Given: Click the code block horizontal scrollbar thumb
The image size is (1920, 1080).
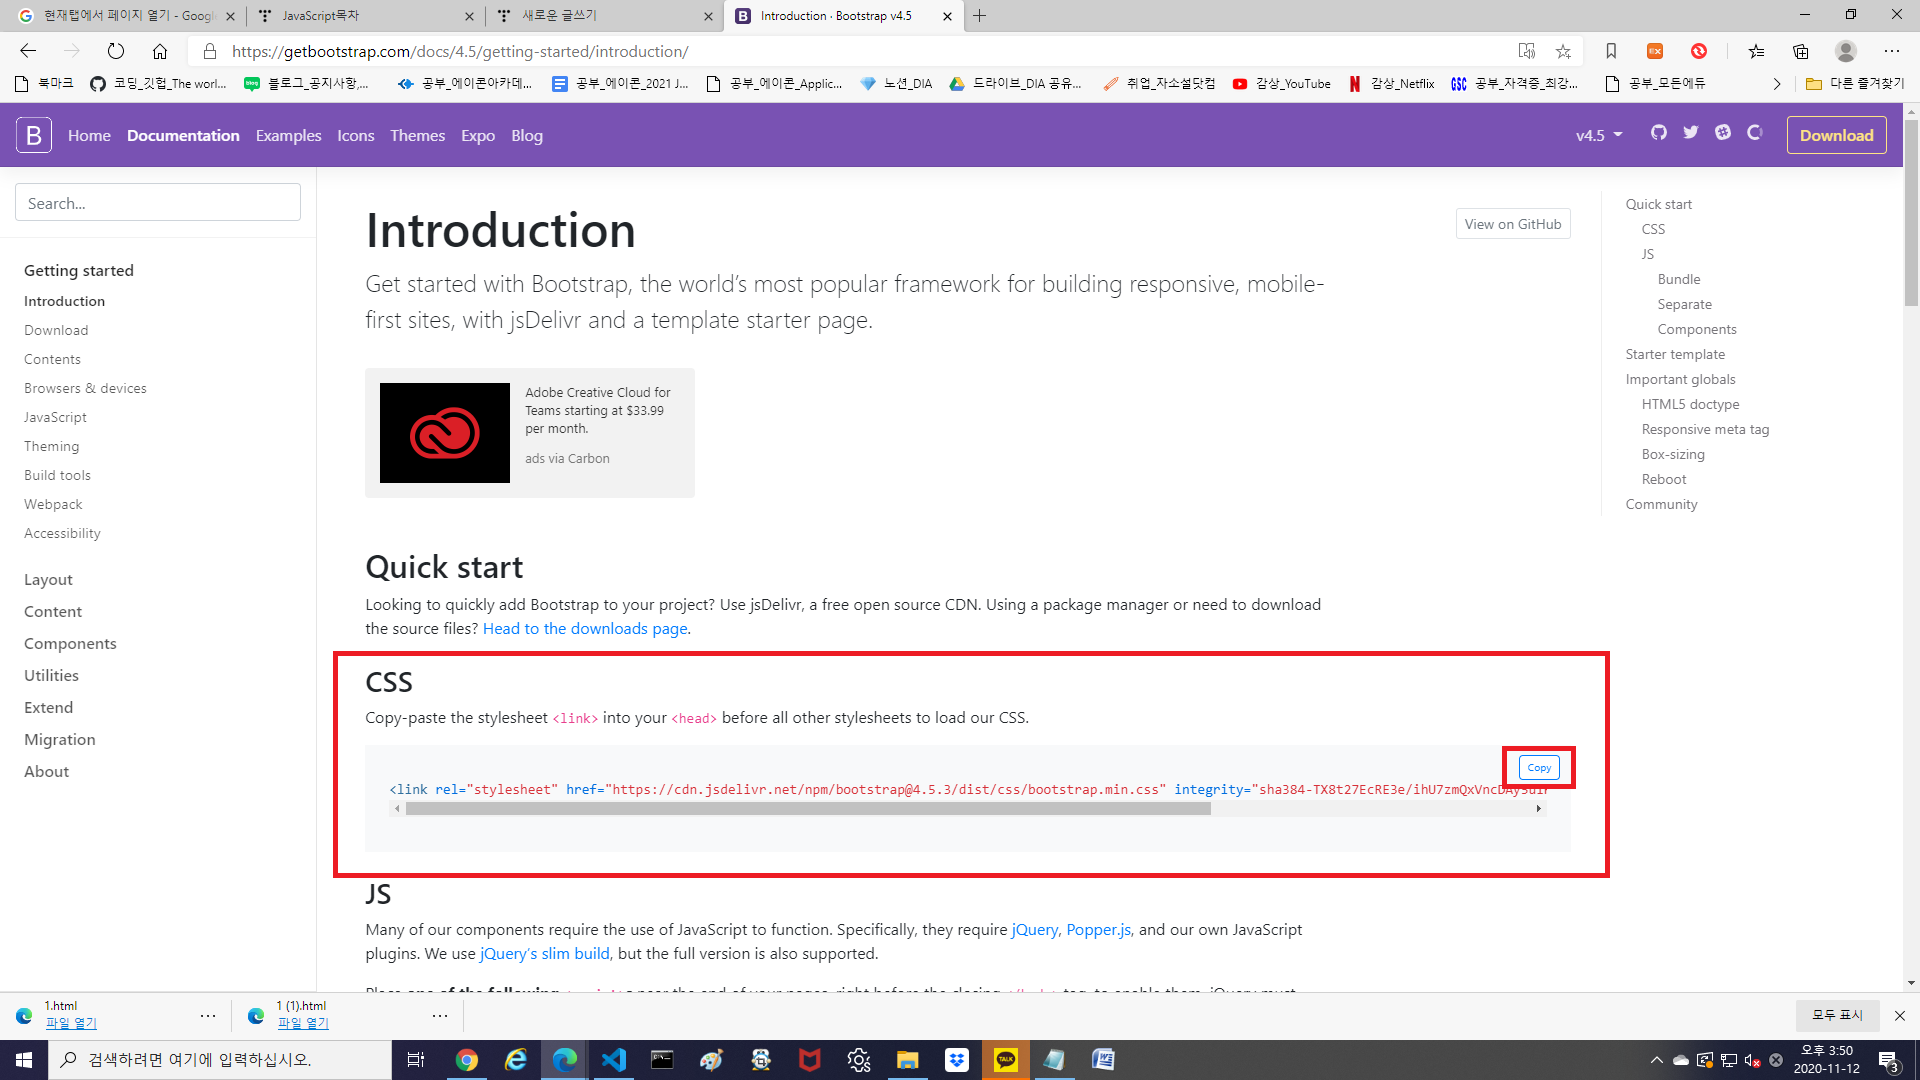Looking at the screenshot, I should (x=808, y=809).
